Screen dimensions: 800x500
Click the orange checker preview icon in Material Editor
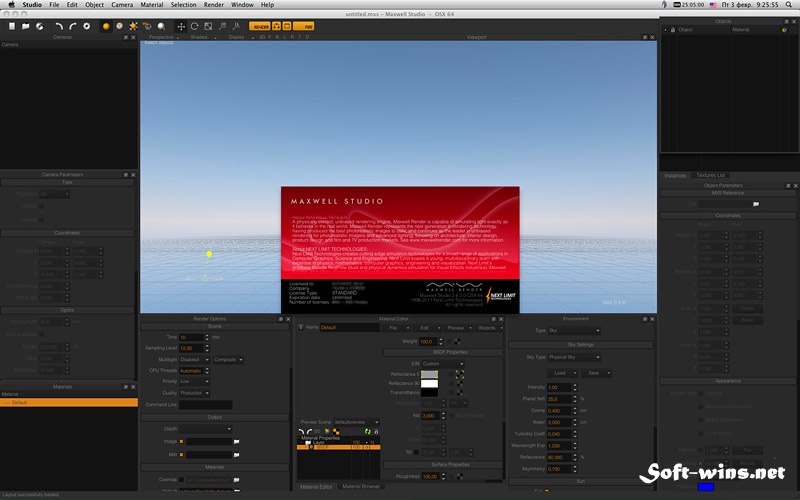coord(336,432)
